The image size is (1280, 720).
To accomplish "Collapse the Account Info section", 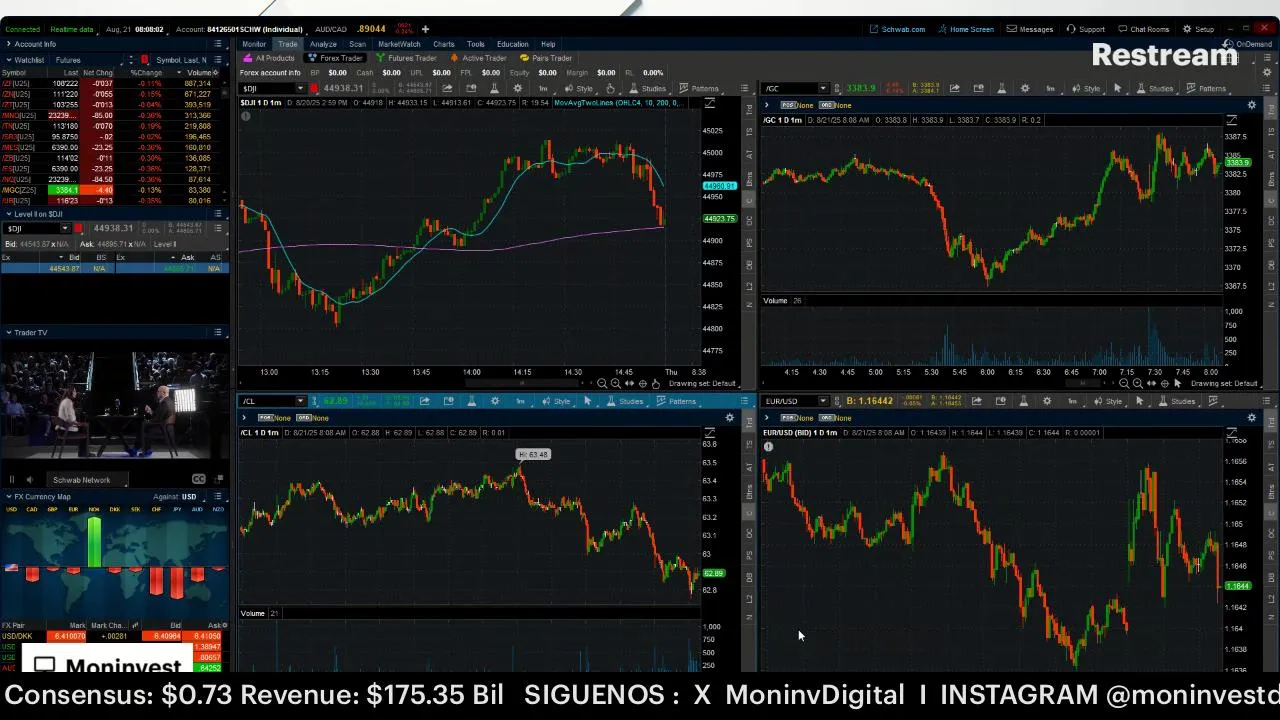I will pos(8,44).
